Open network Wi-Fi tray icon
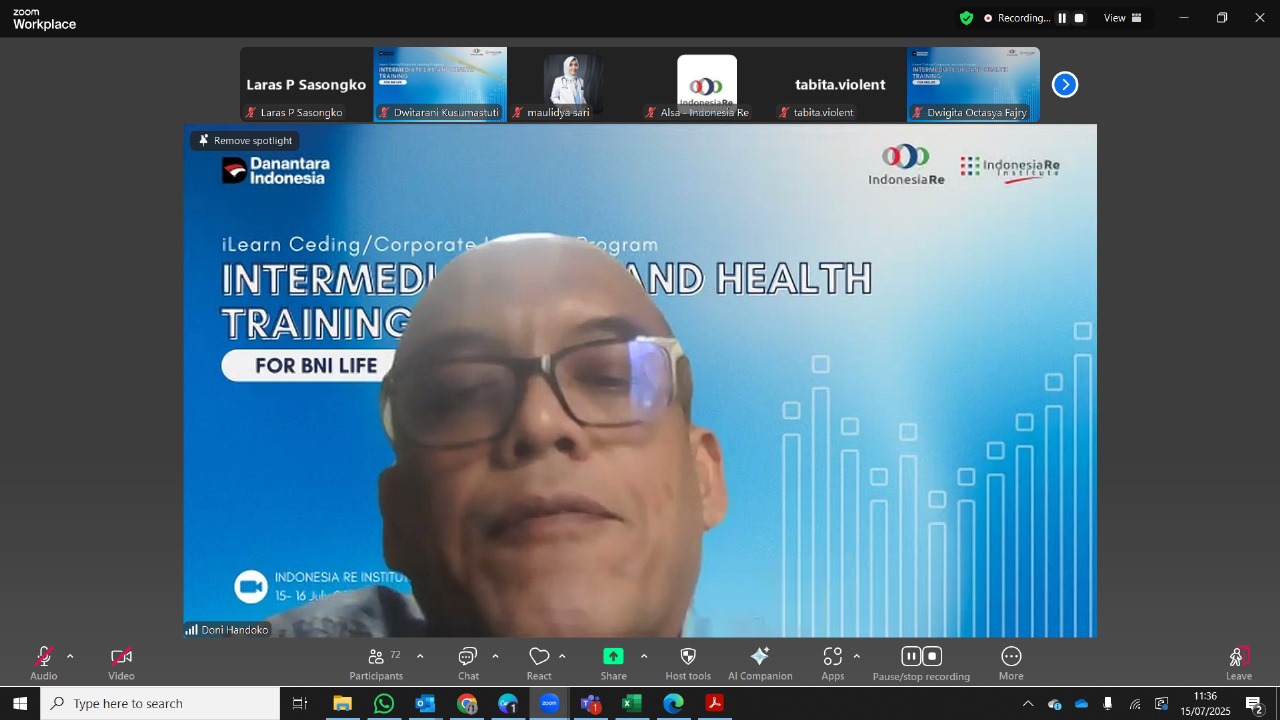Viewport: 1280px width, 720px height. point(1135,704)
